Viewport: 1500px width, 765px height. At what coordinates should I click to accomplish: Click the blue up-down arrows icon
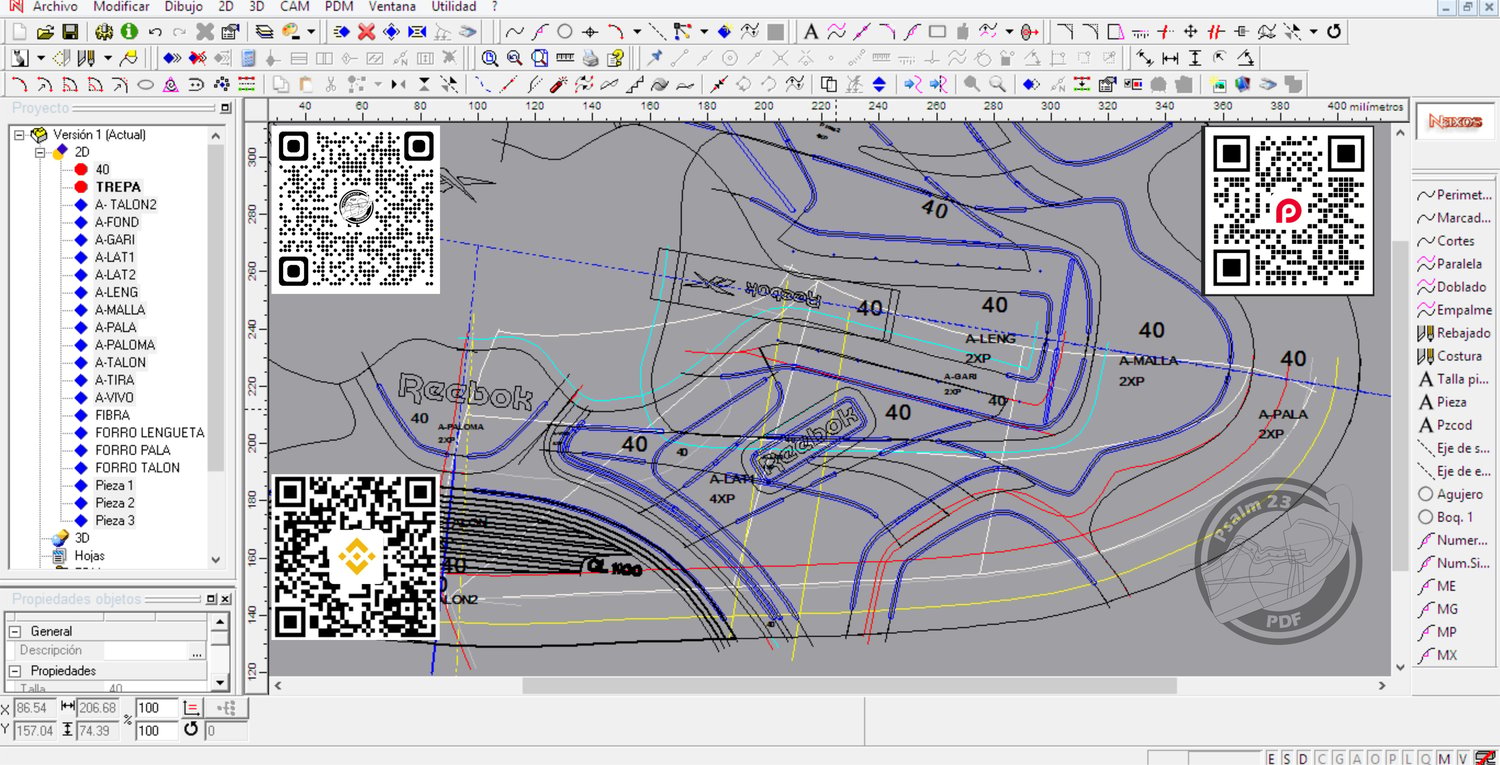point(879,84)
